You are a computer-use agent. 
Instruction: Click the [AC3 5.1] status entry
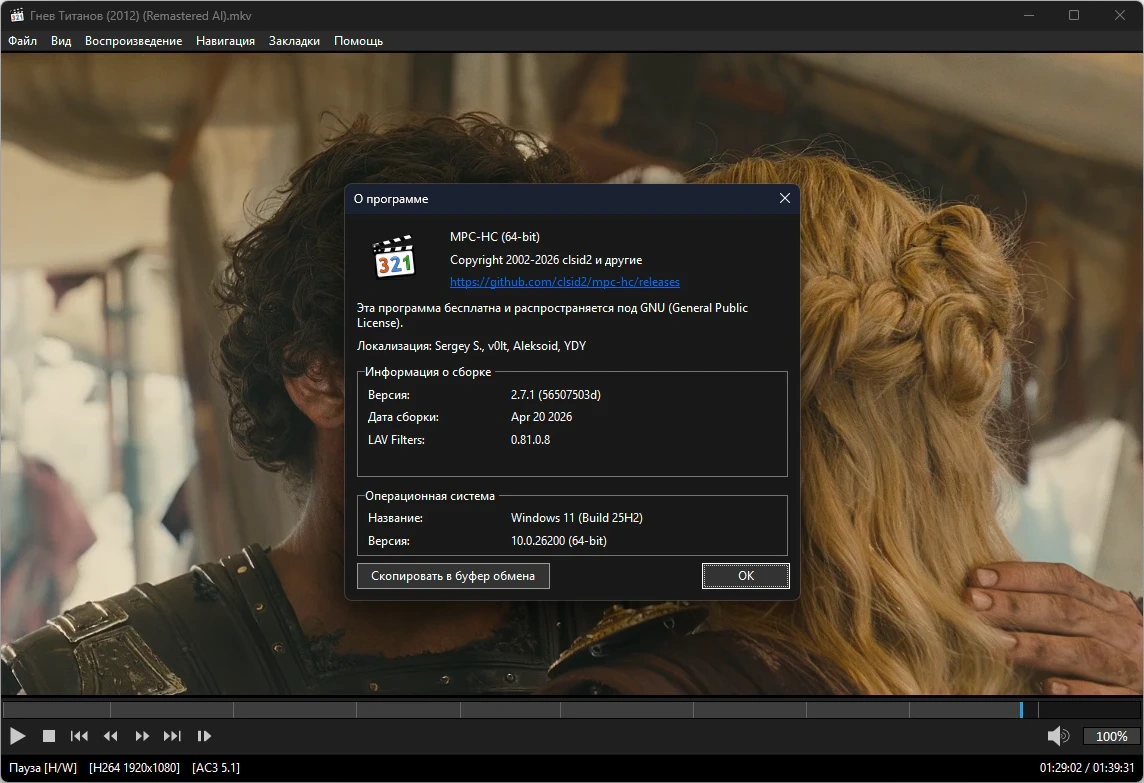(x=216, y=768)
